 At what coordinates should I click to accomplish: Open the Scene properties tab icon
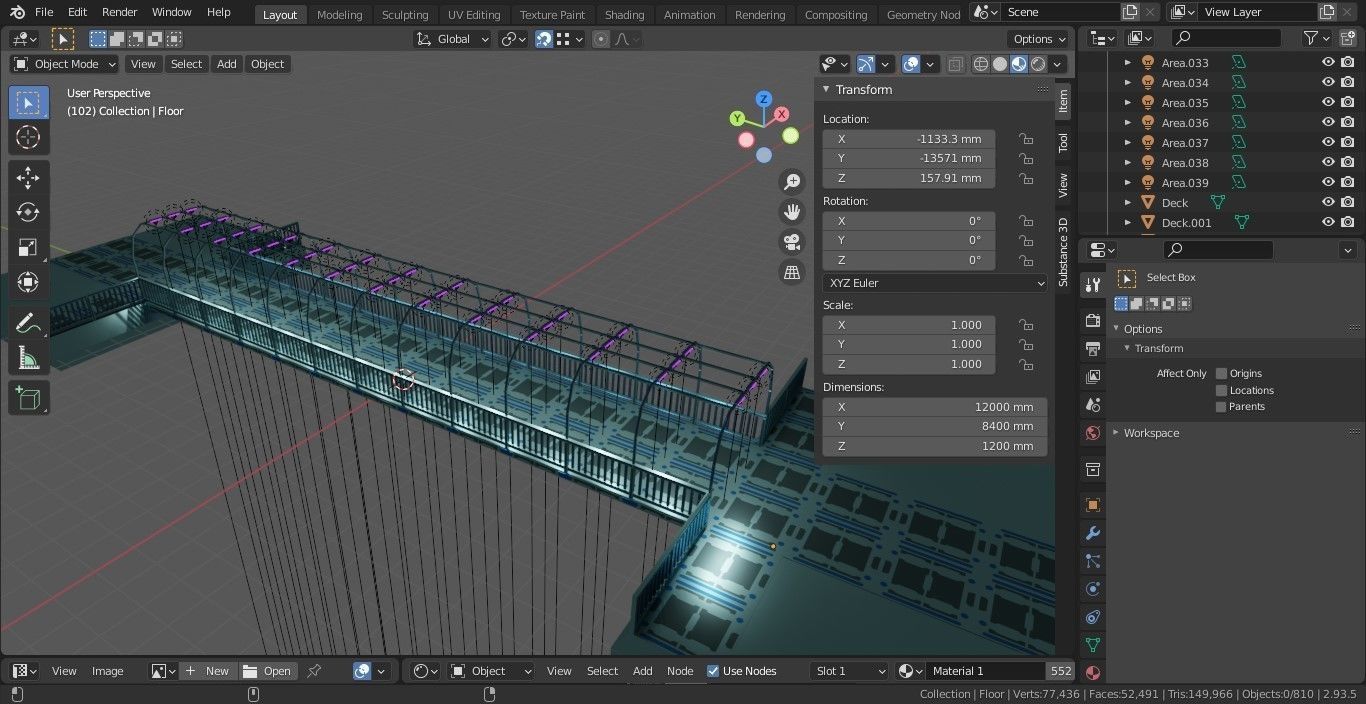tap(1093, 405)
